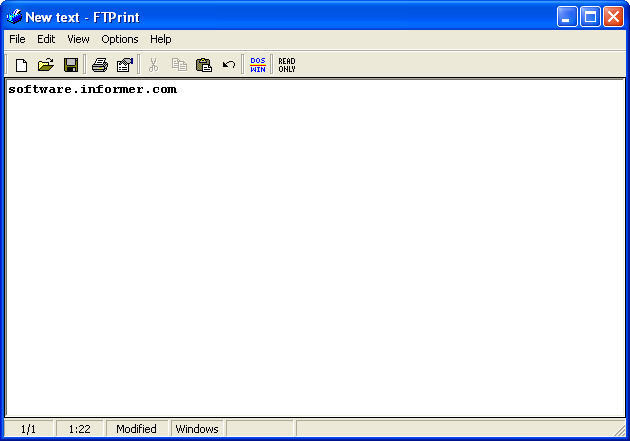Click the Windows encoding status field
The width and height of the screenshot is (630, 441).
point(197,429)
